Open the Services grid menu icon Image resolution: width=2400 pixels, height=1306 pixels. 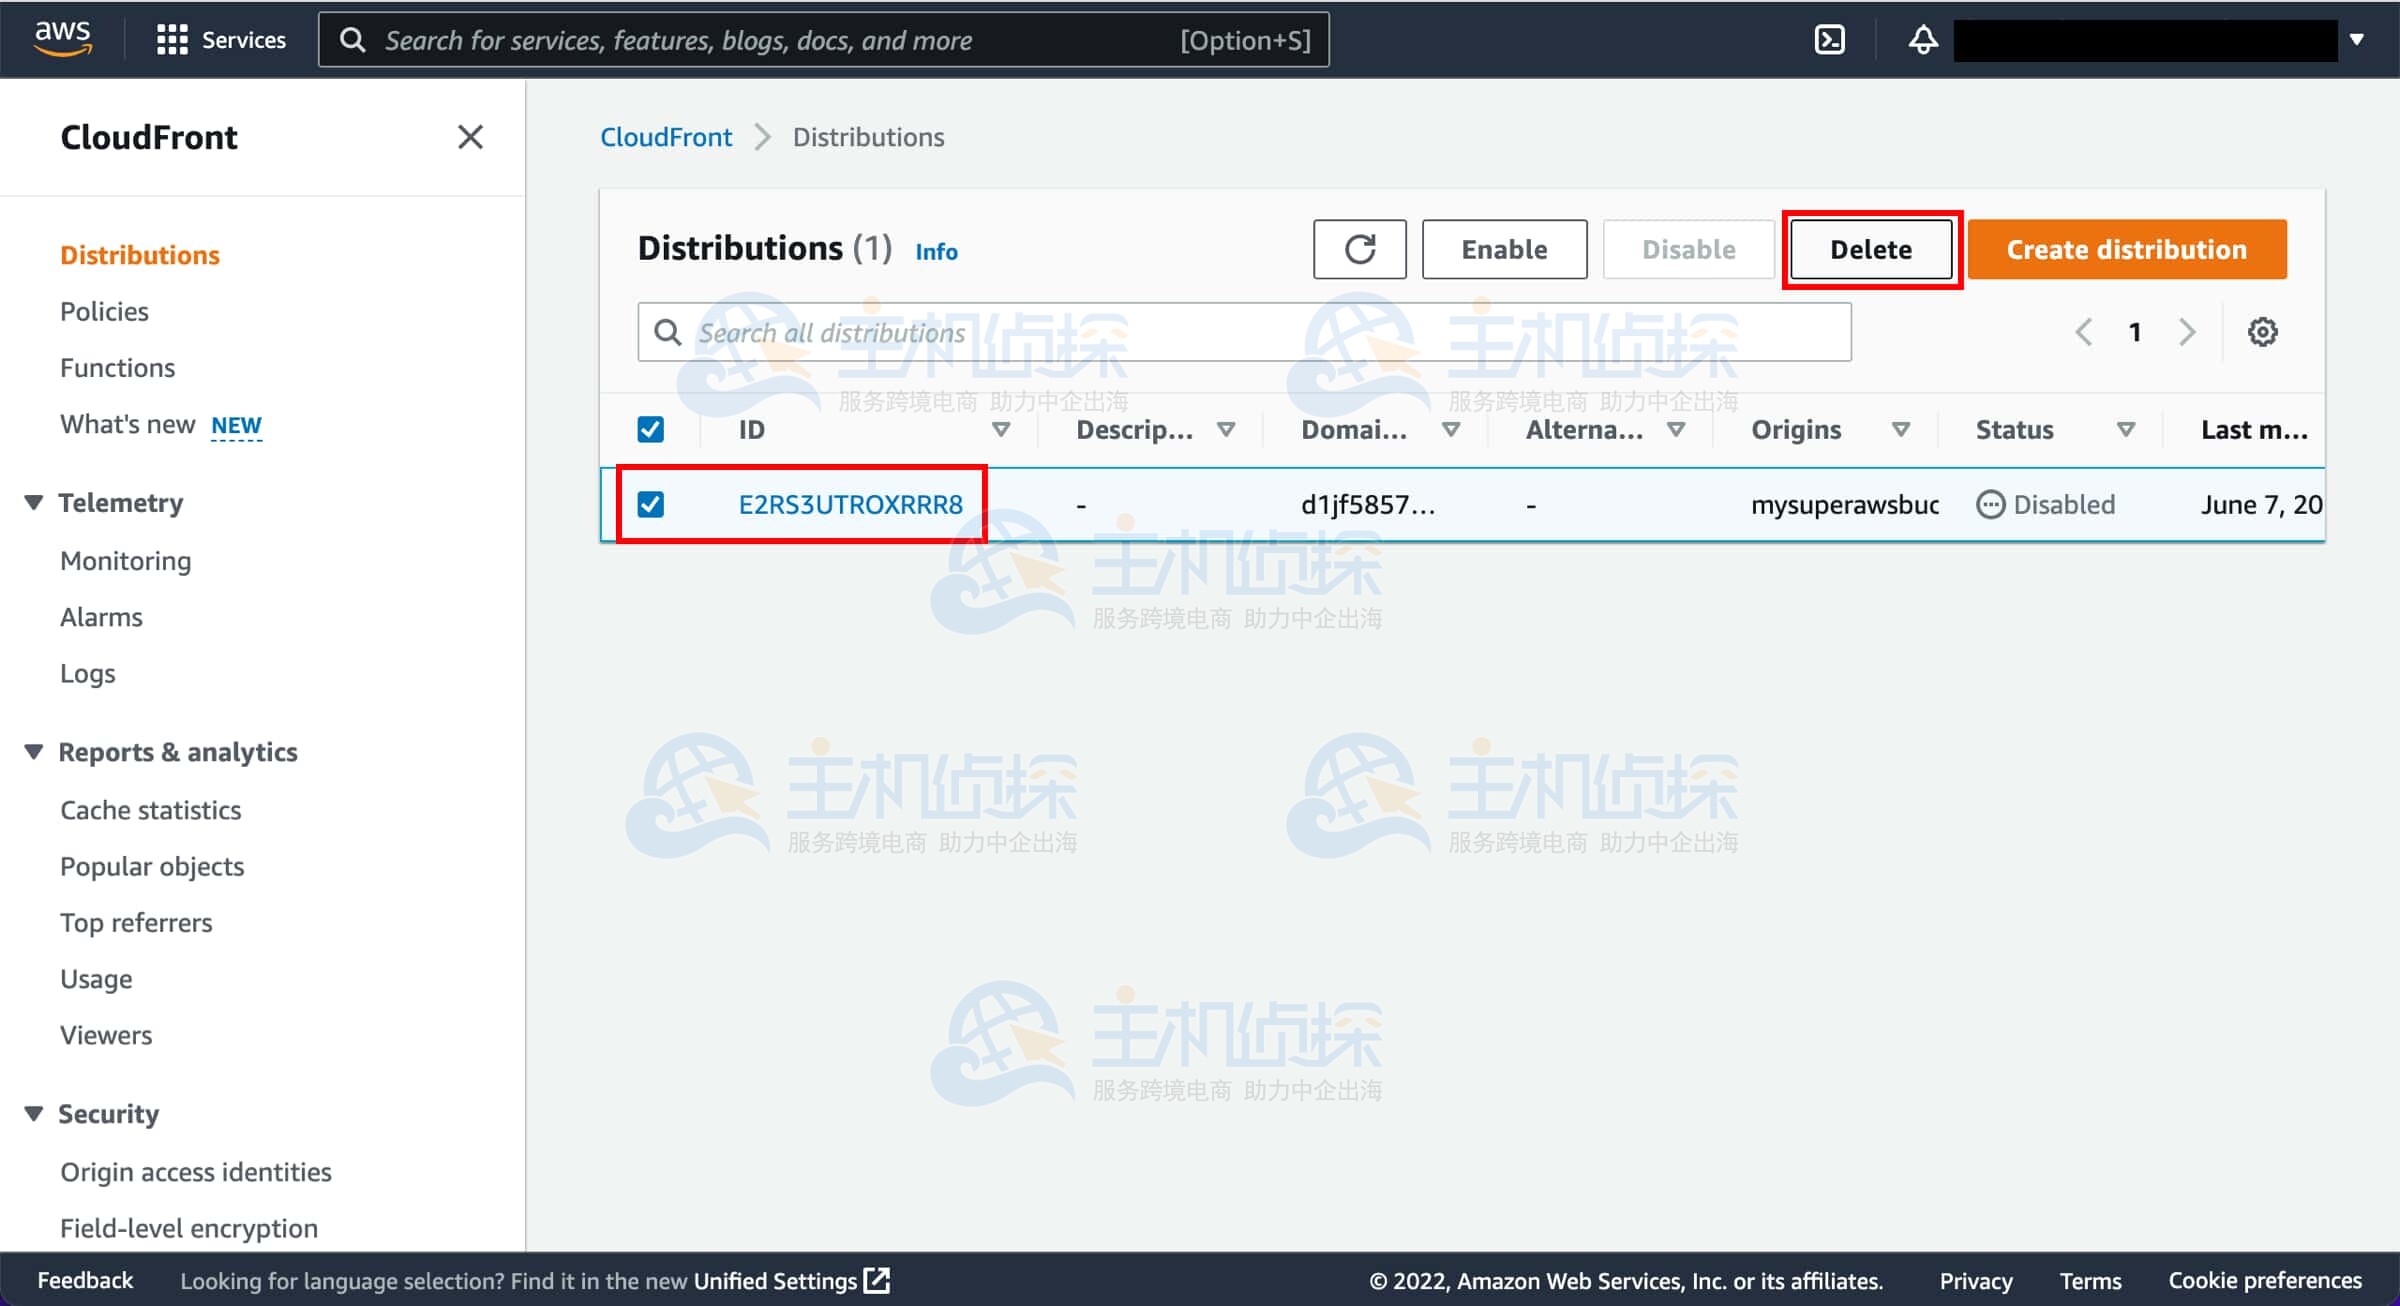(171, 40)
